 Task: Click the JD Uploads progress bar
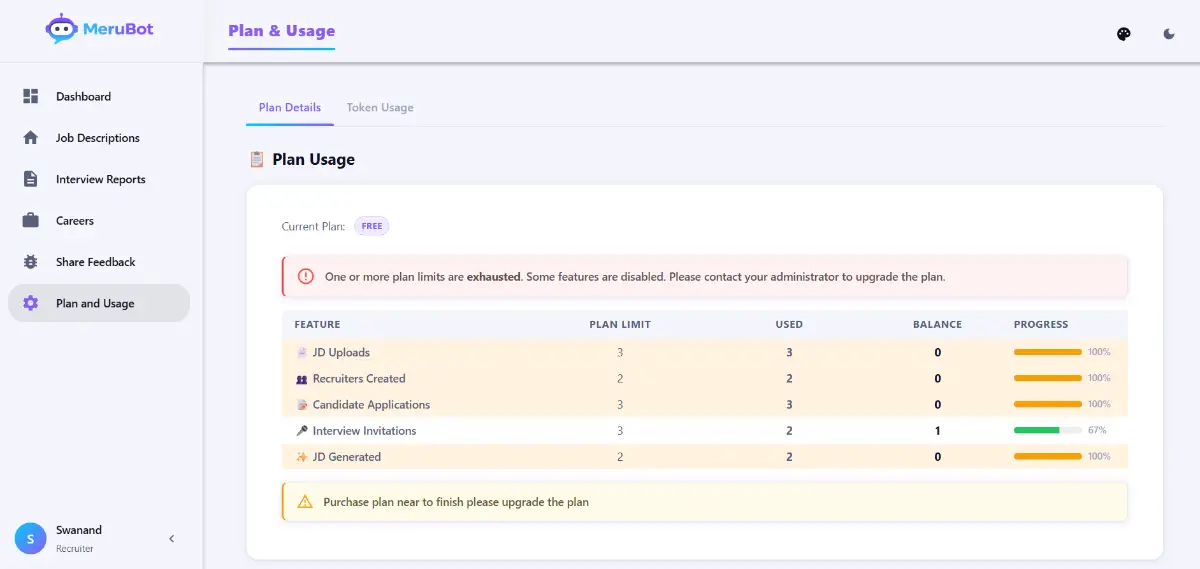click(x=1048, y=352)
